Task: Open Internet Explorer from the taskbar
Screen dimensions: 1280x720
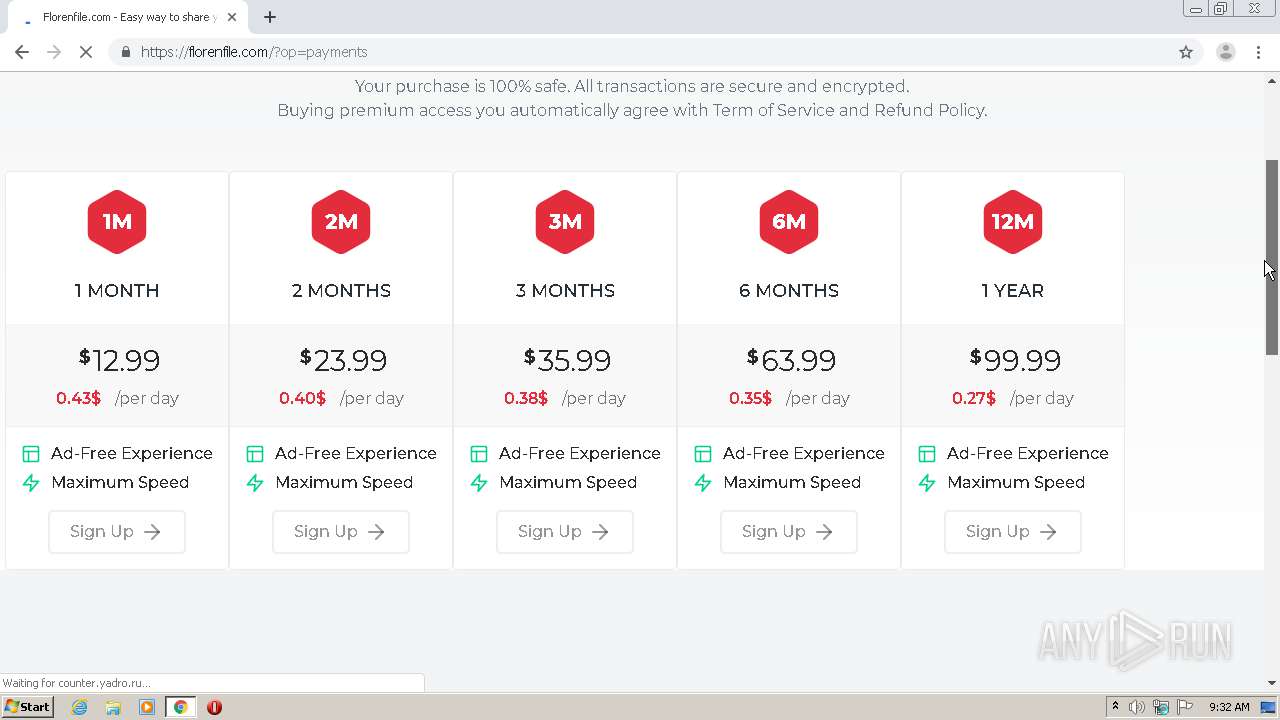Action: tap(79, 707)
